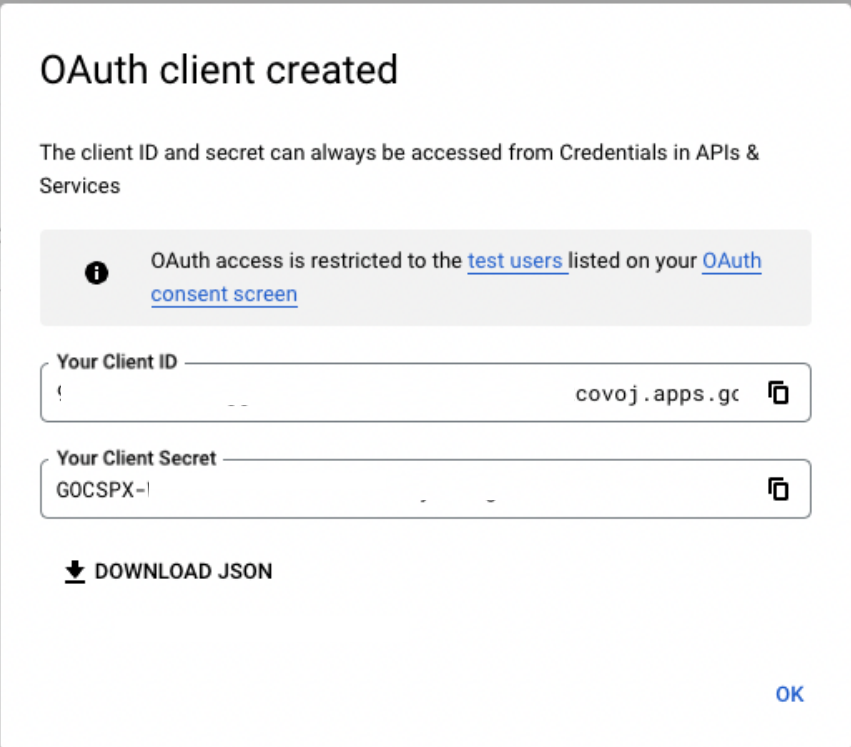This screenshot has height=747, width=851.
Task: Click the info icon in the notice banner
Action: coord(97,273)
